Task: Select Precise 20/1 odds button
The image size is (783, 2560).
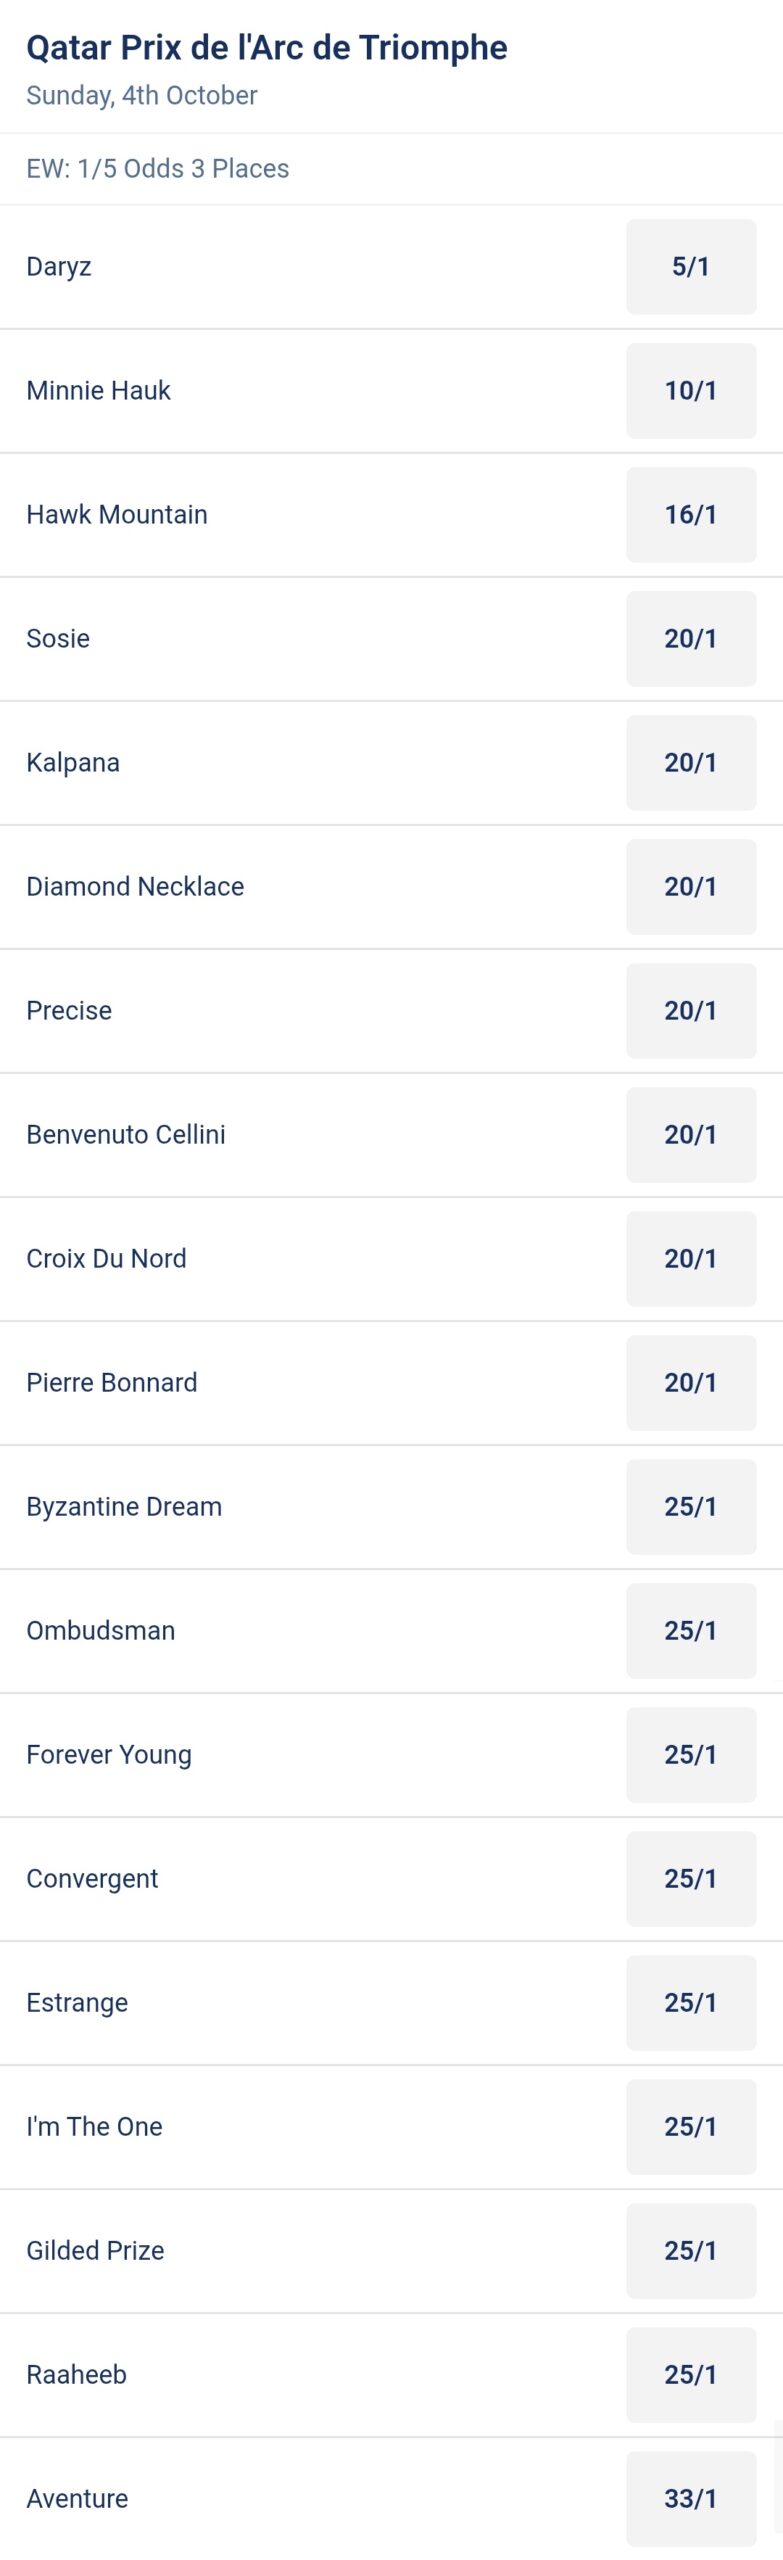Action: pyautogui.click(x=691, y=1011)
